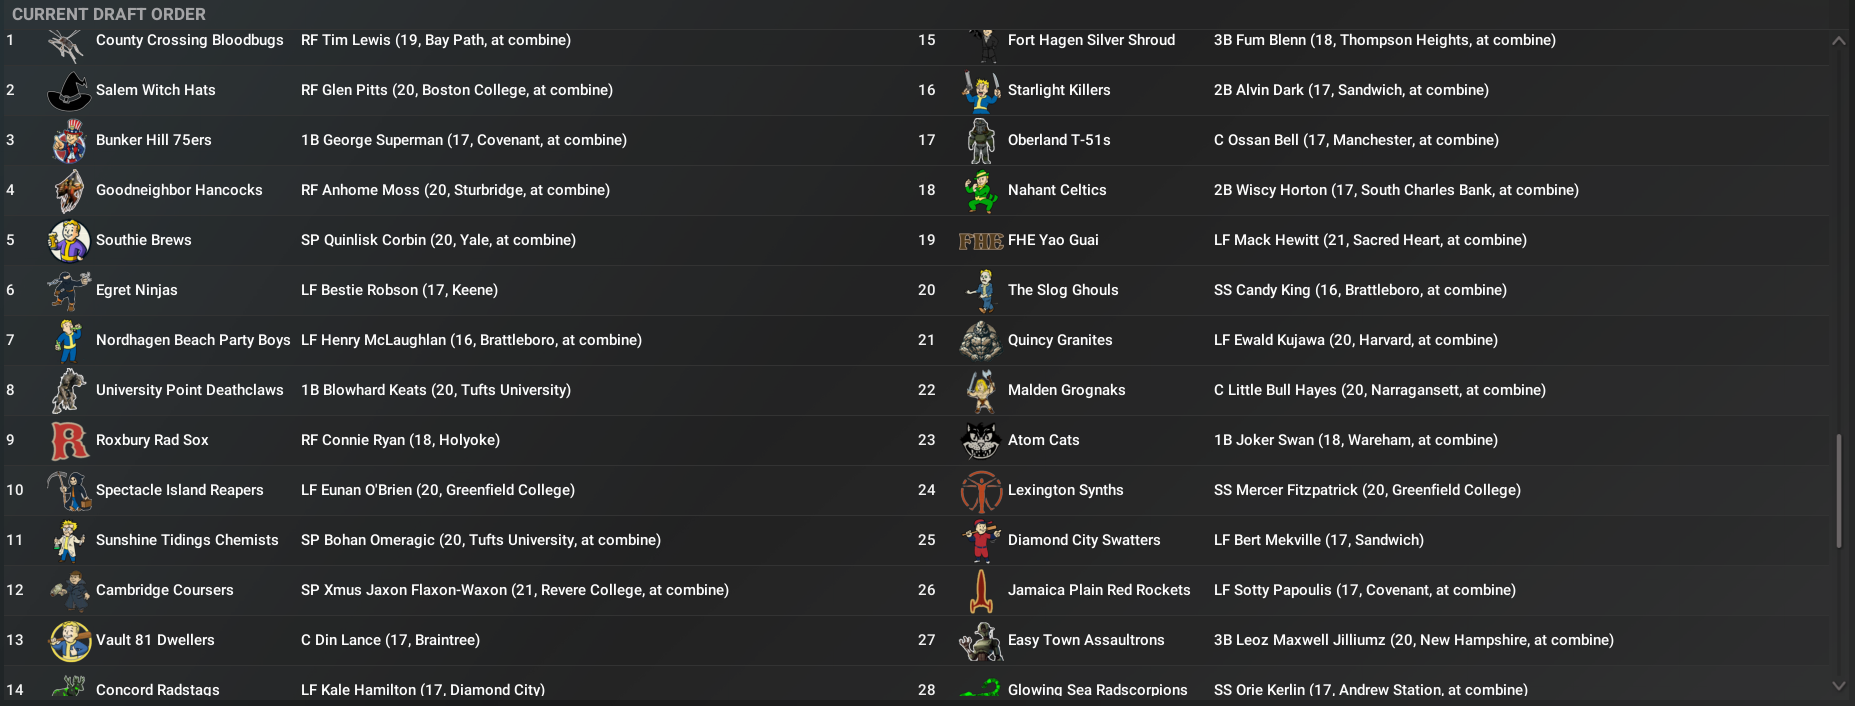This screenshot has width=1855, height=706.
Task: View prospect C Little Bull Hayes
Action: (x=1379, y=390)
